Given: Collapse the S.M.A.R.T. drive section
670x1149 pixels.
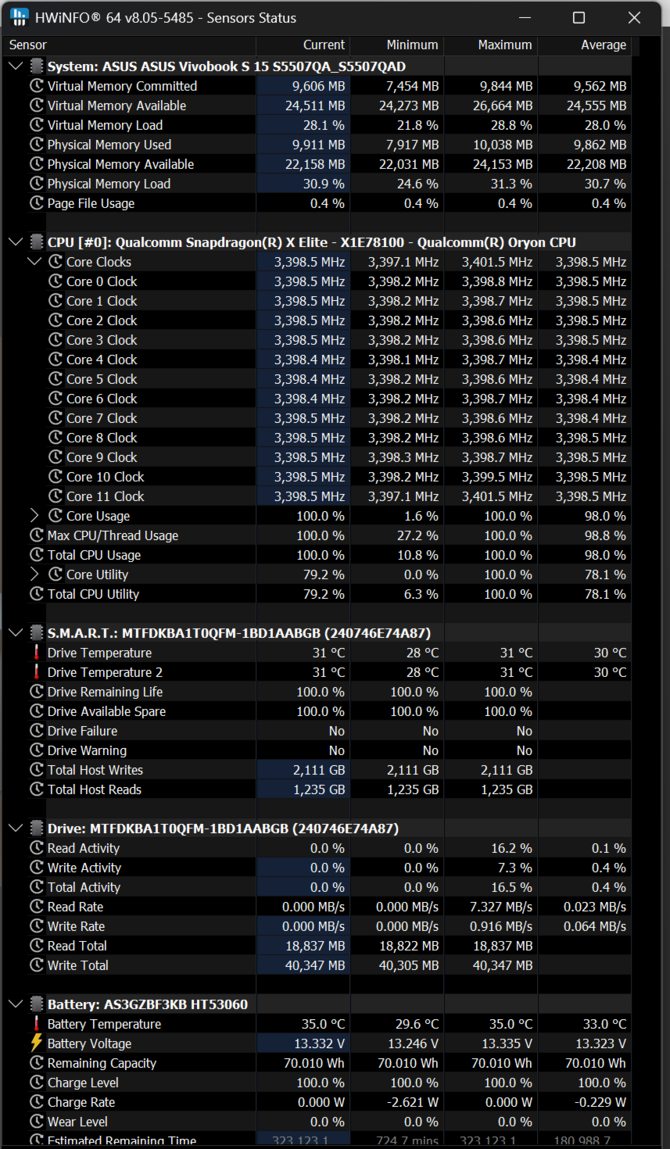Looking at the screenshot, I should click(x=16, y=633).
